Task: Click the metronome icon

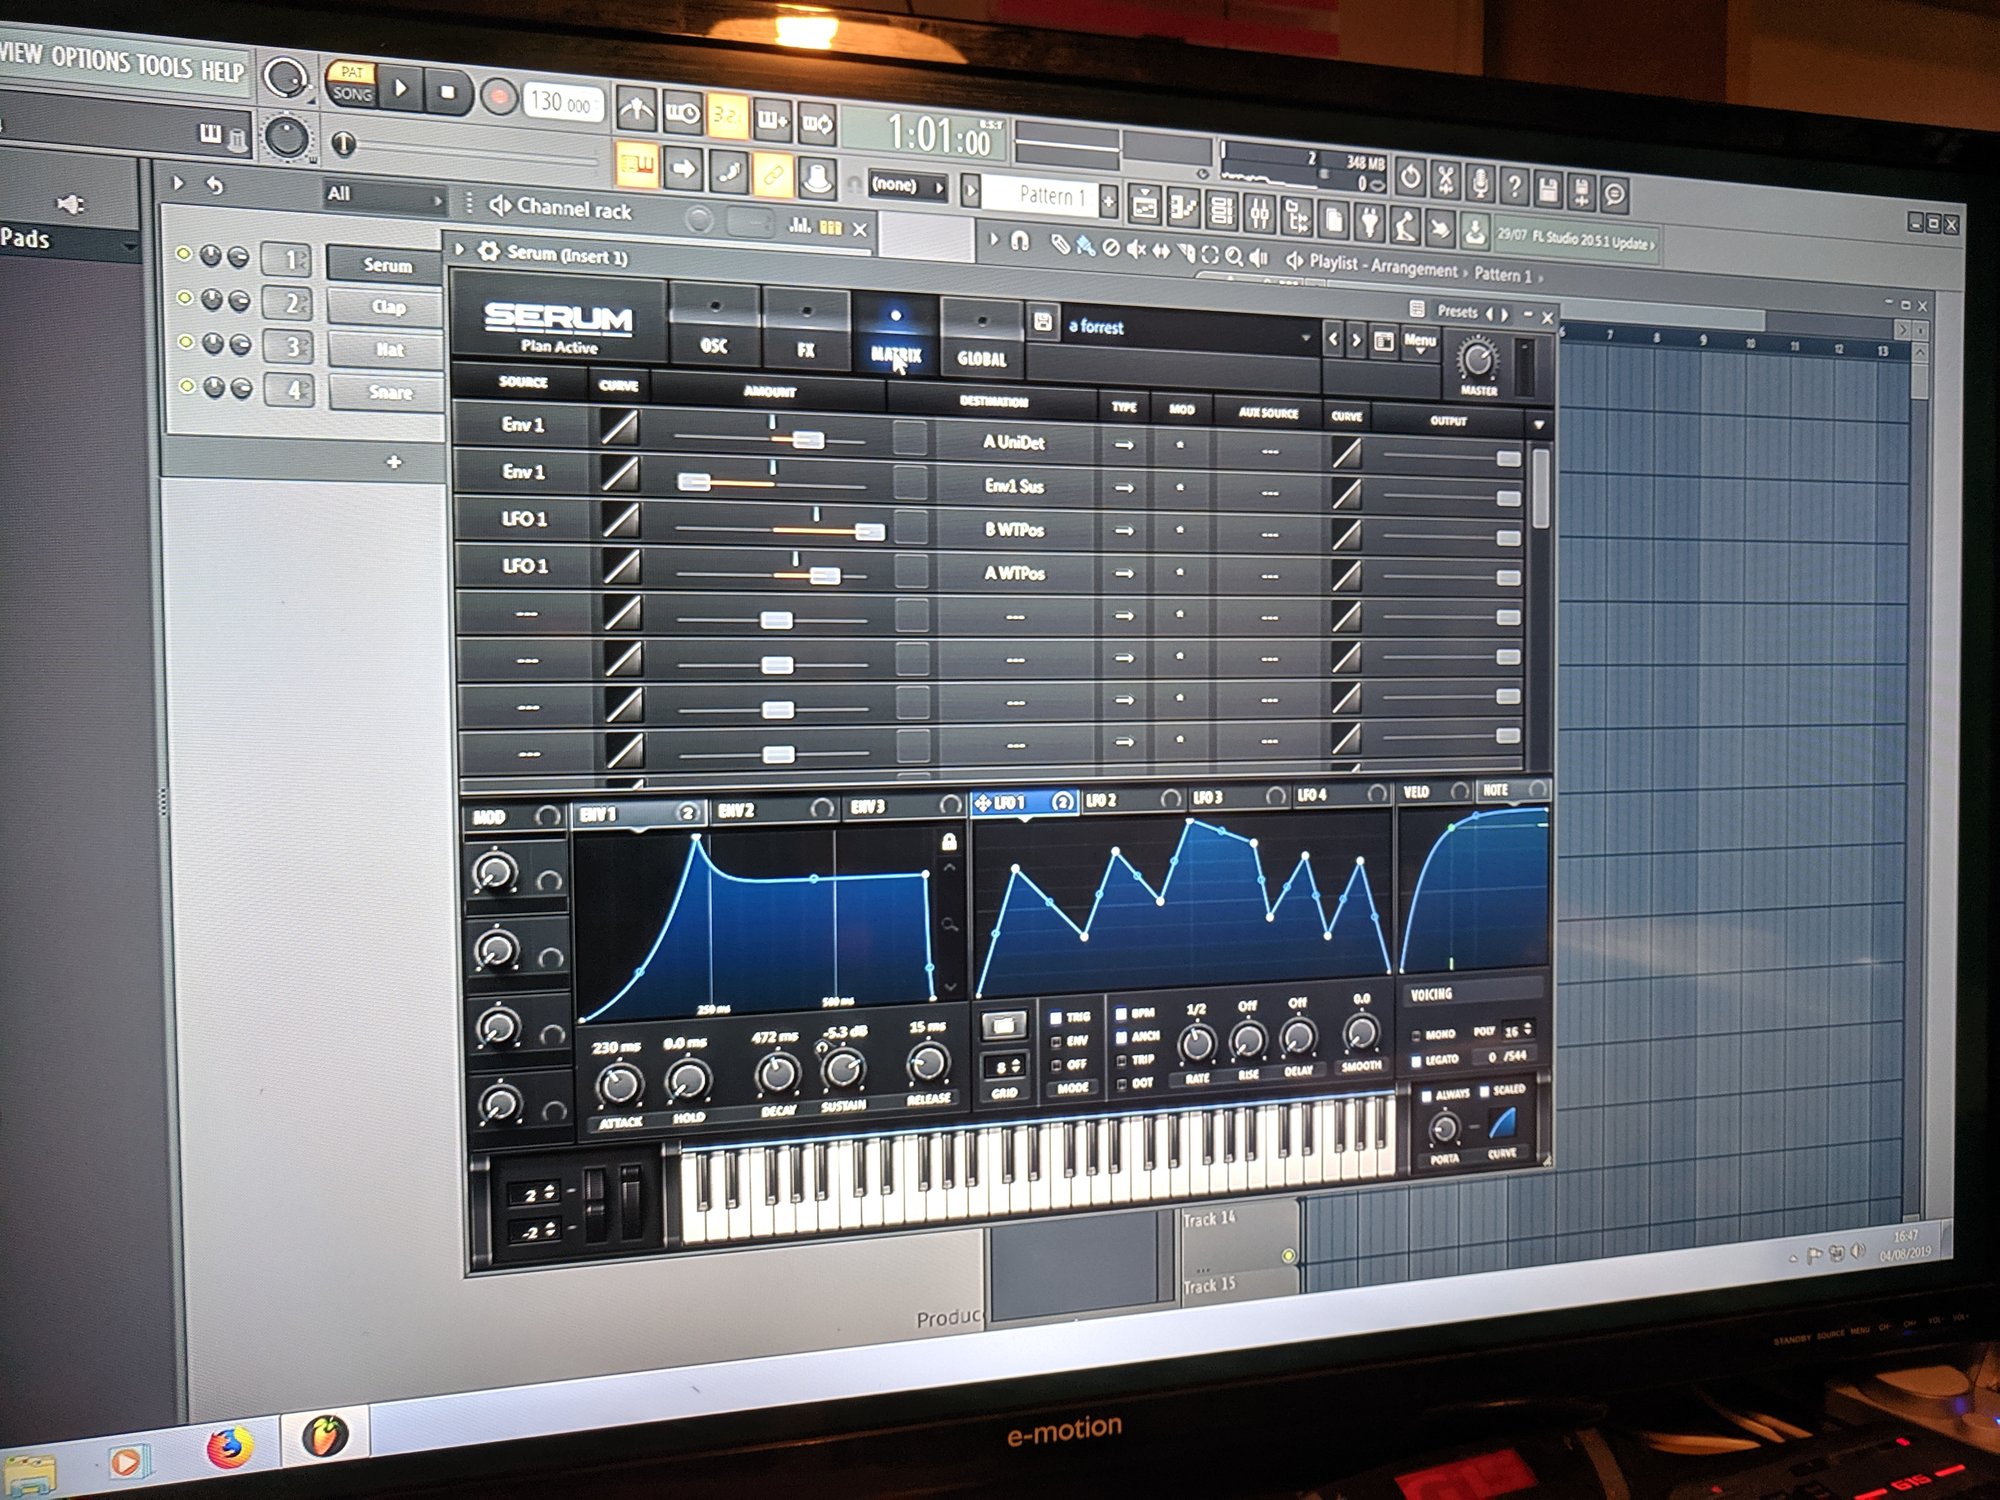Action: click(636, 109)
